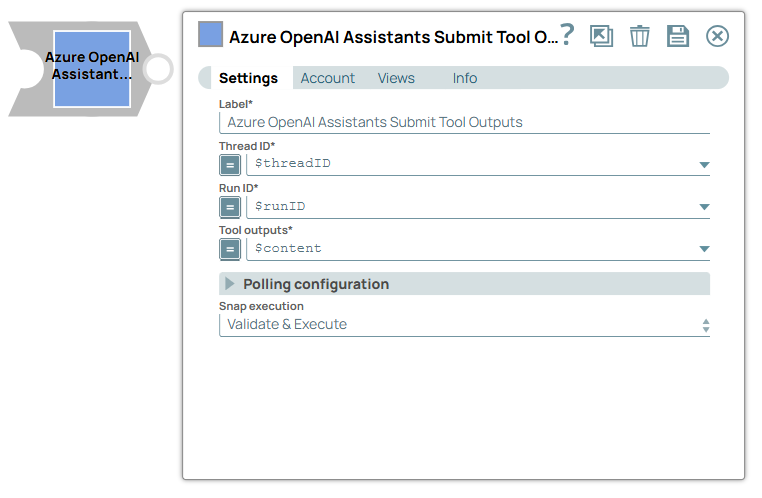
Task: Open the Snap execution dropdown
Action: [464, 325]
